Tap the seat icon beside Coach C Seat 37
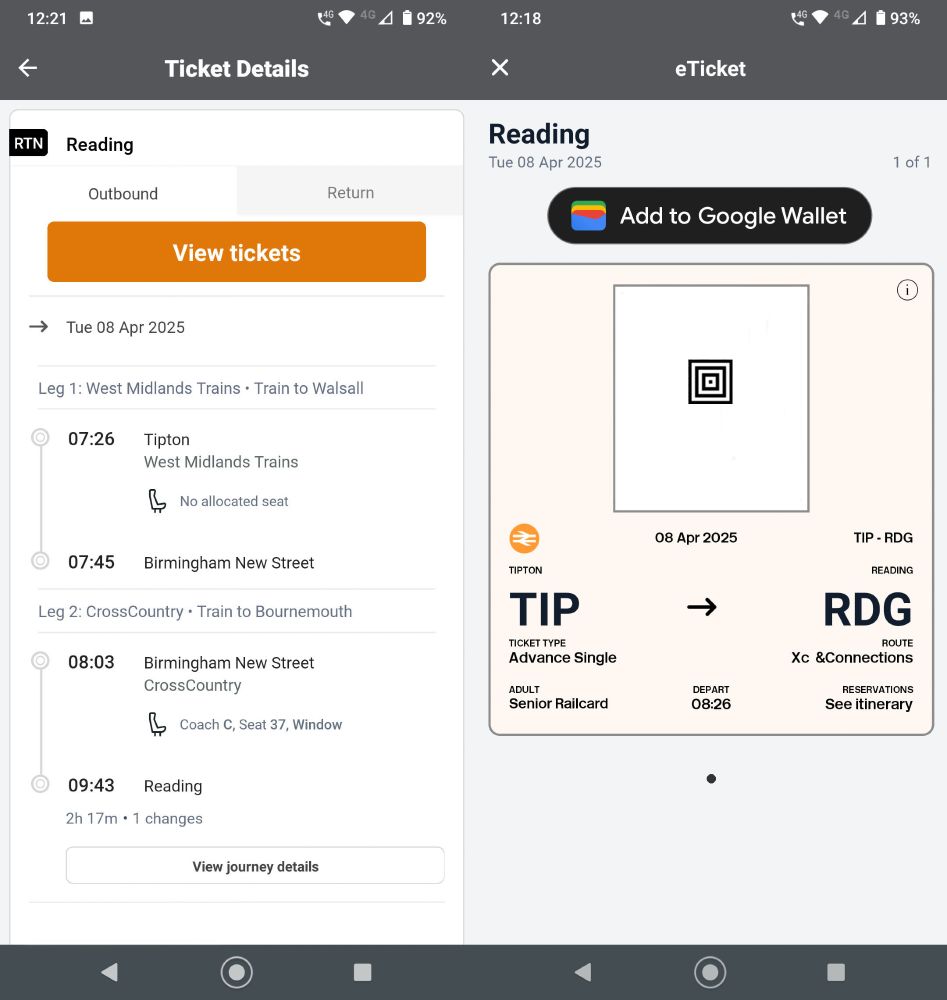Screen dimensions: 947x1000 [157, 722]
